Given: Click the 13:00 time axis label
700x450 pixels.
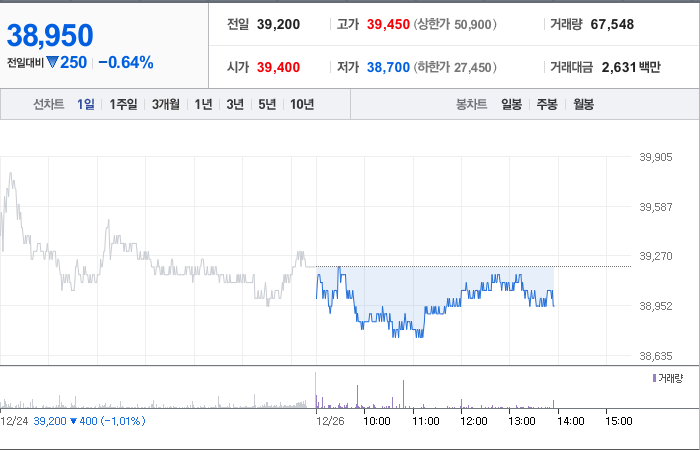Looking at the screenshot, I should (x=522, y=421).
